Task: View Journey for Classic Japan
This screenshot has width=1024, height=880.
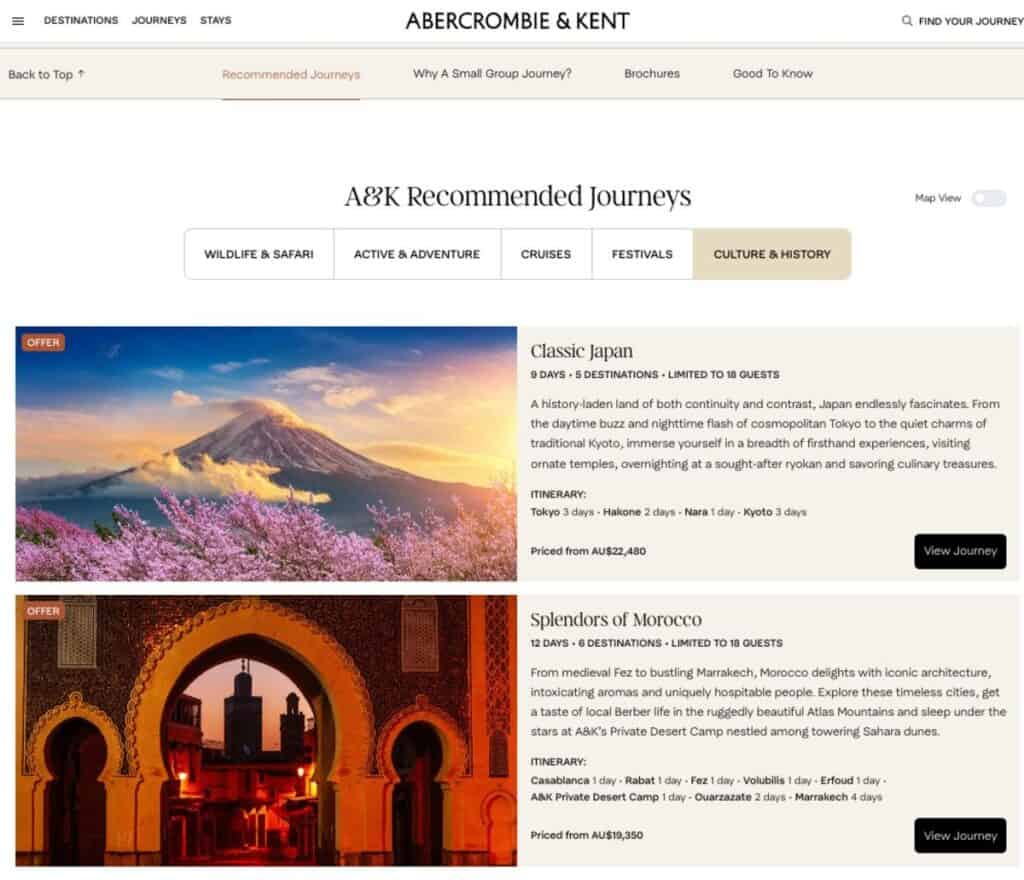Action: [x=960, y=551]
